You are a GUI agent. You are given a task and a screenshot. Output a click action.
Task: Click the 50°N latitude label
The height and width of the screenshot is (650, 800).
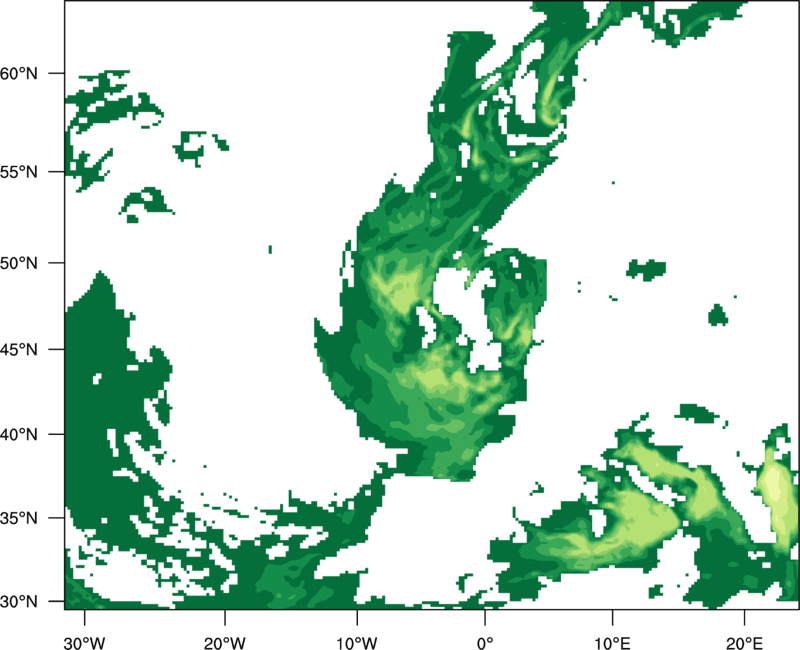click(19, 263)
